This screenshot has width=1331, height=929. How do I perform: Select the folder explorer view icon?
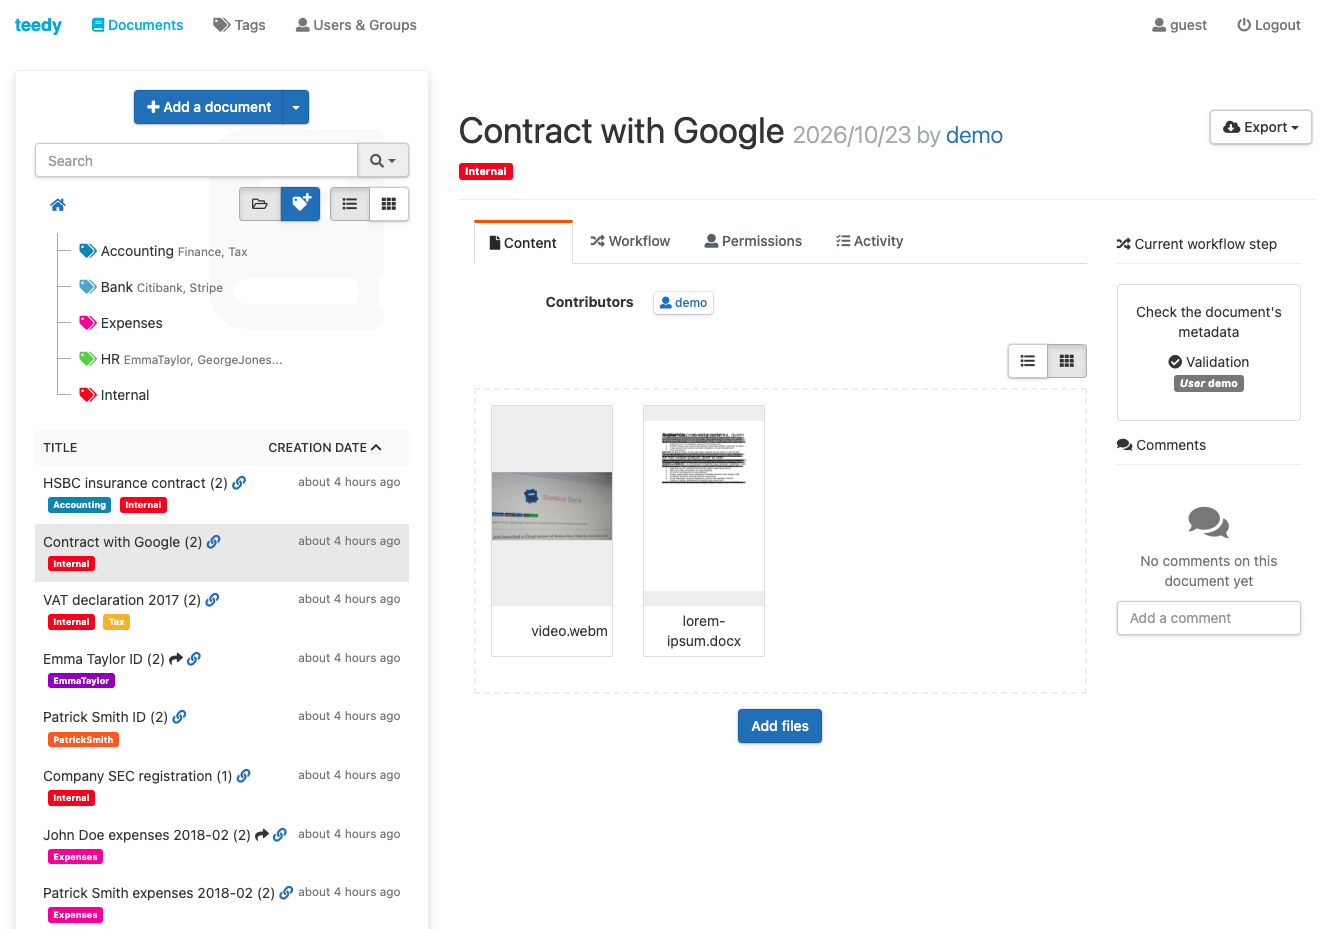tap(260, 204)
